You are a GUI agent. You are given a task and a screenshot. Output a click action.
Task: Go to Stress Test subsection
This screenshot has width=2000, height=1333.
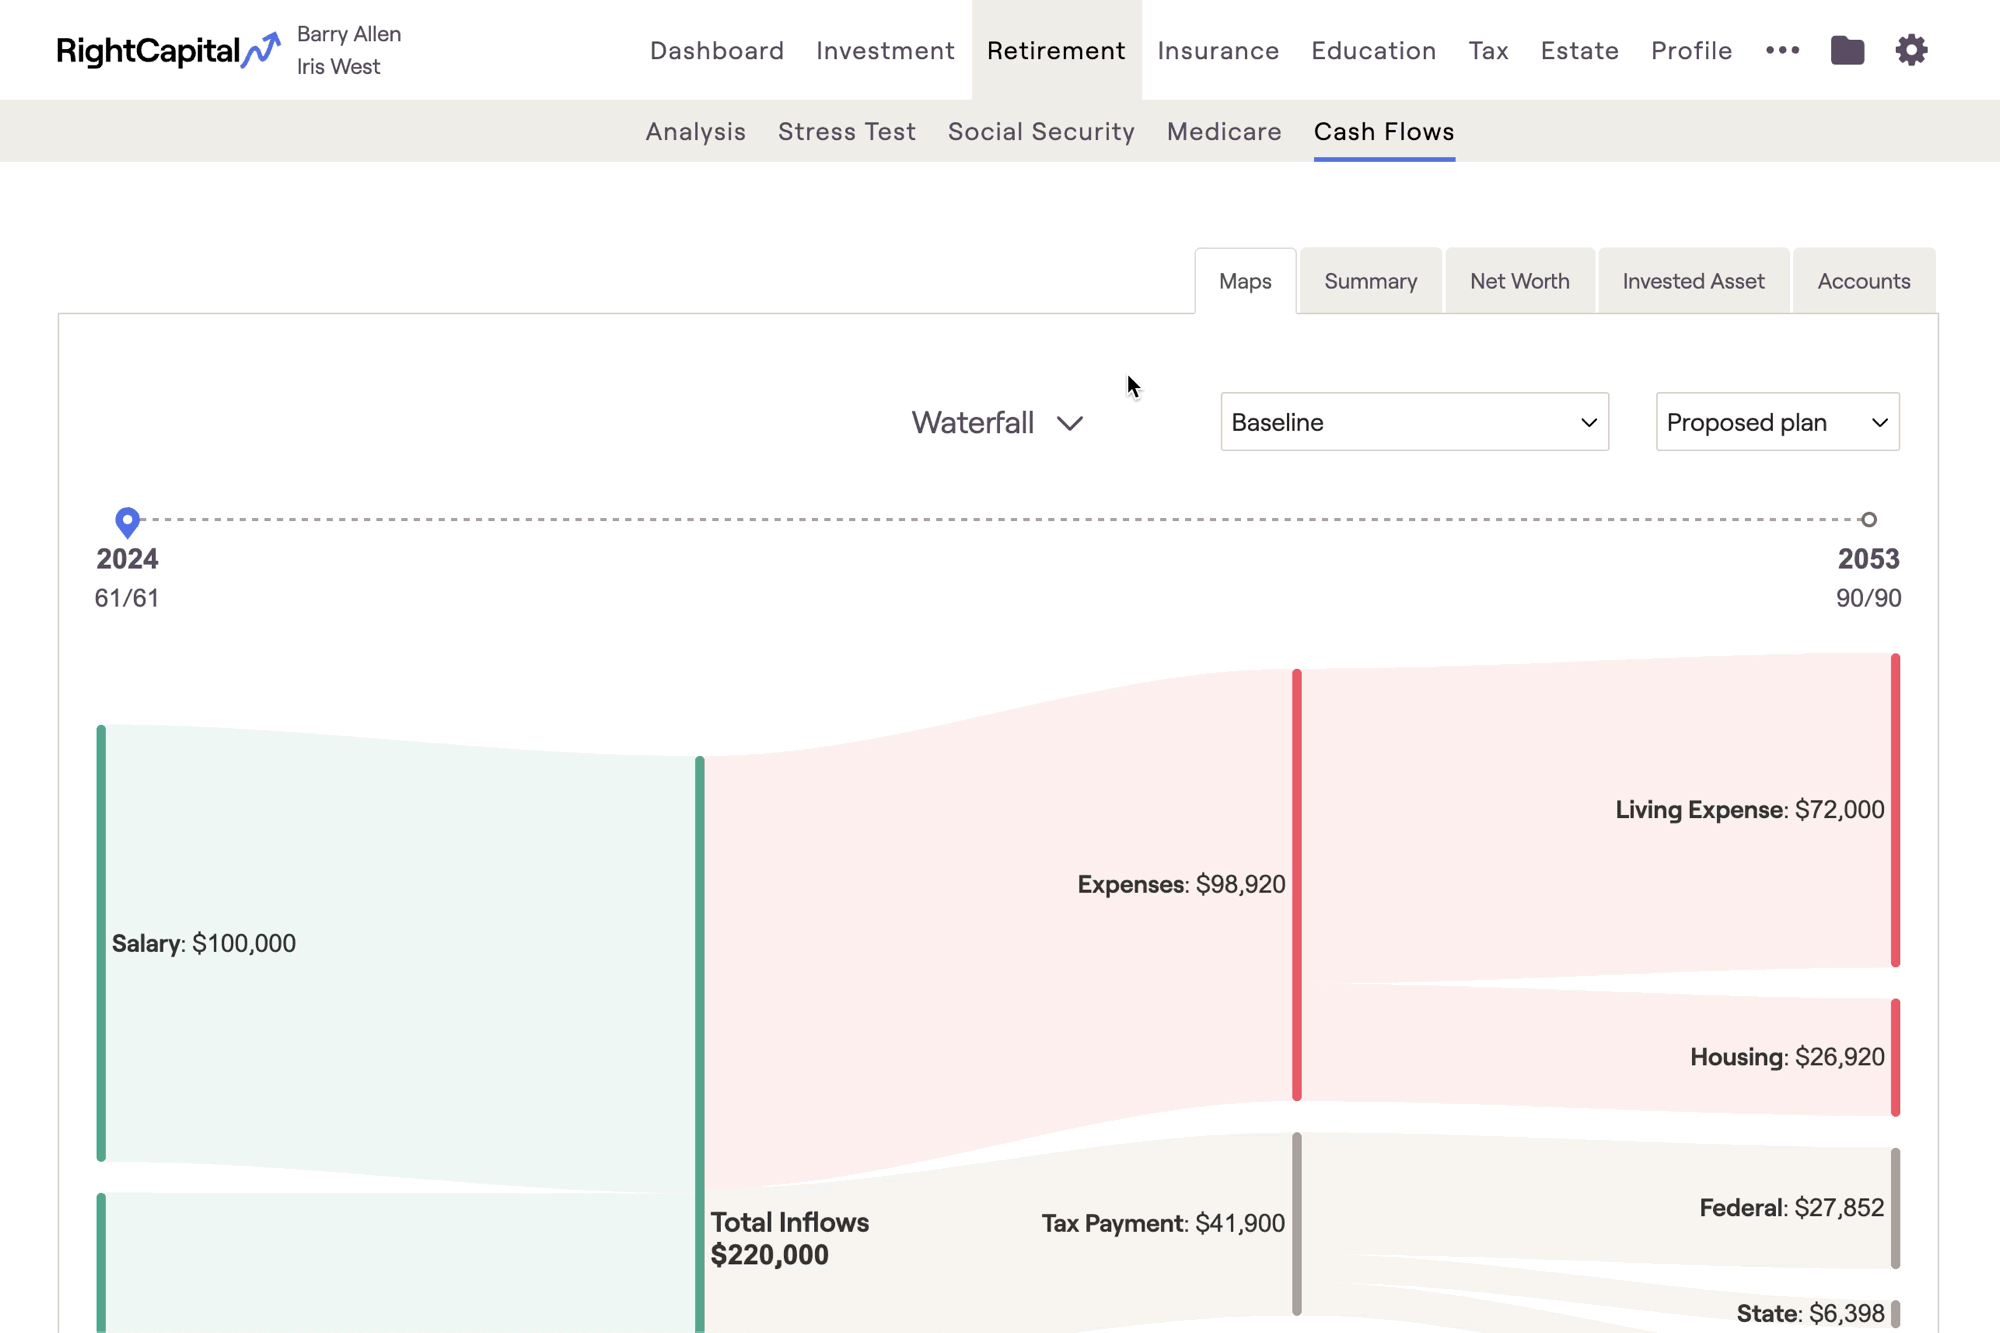pyautogui.click(x=846, y=131)
